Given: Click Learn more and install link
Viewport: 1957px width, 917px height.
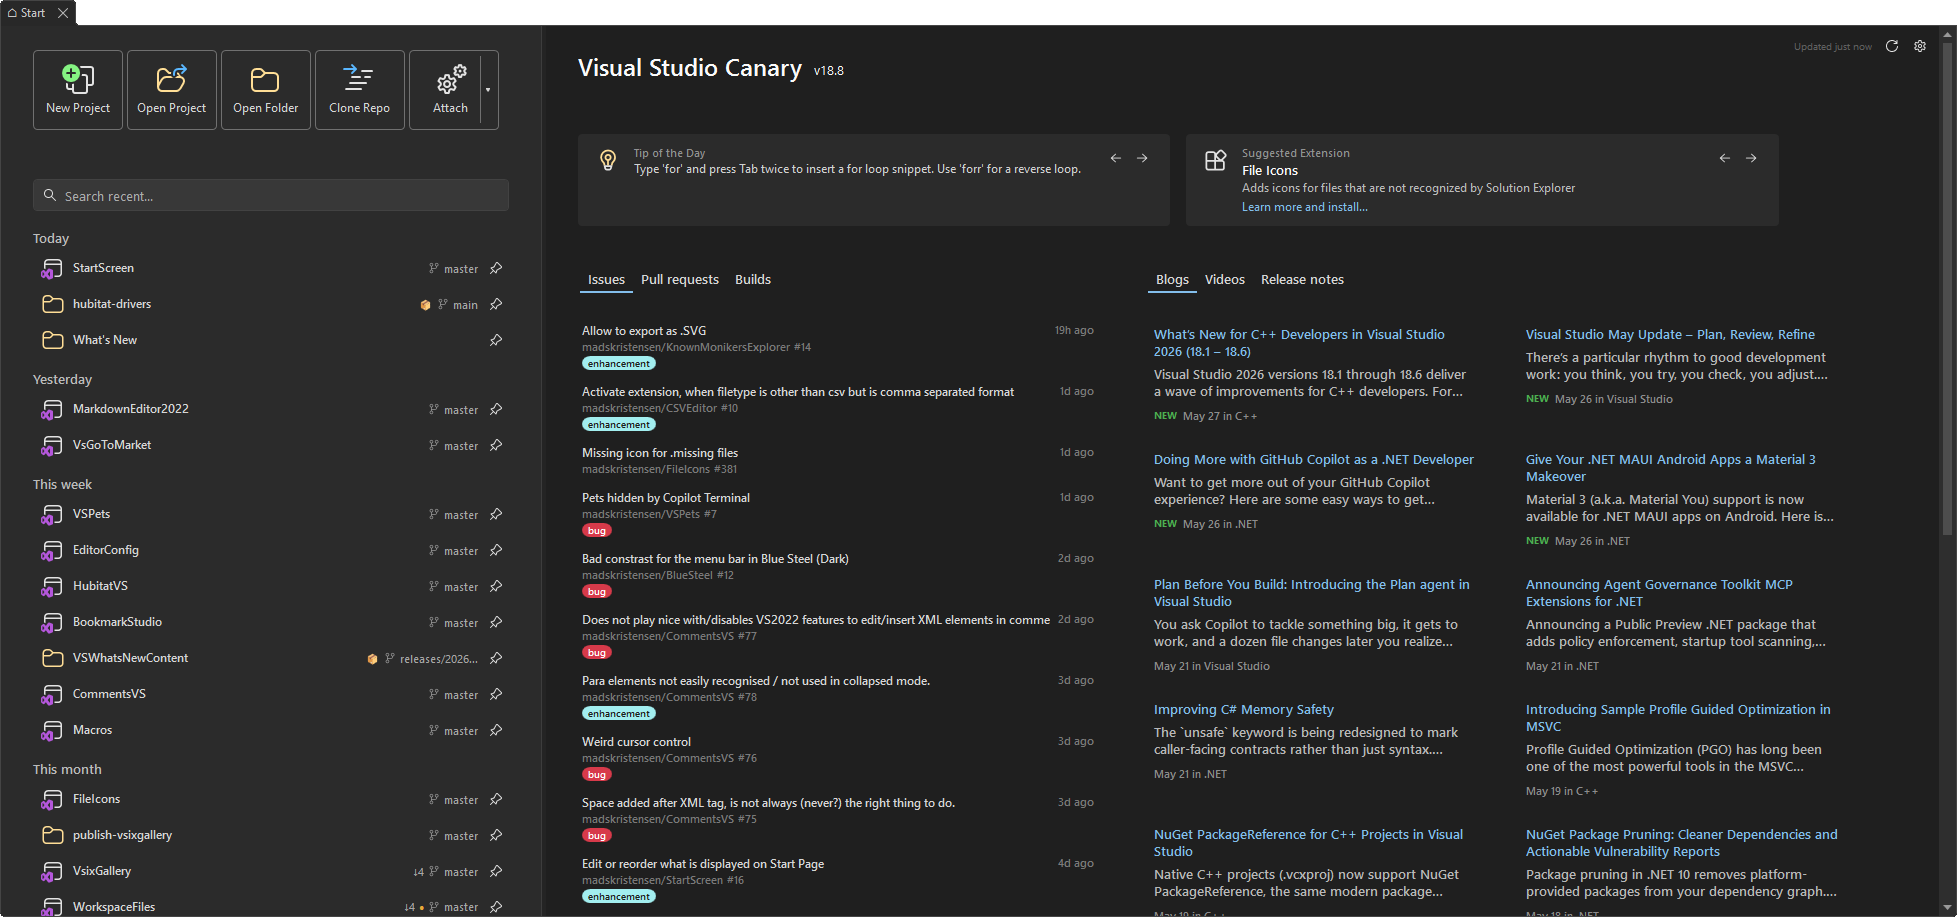Looking at the screenshot, I should [1305, 207].
